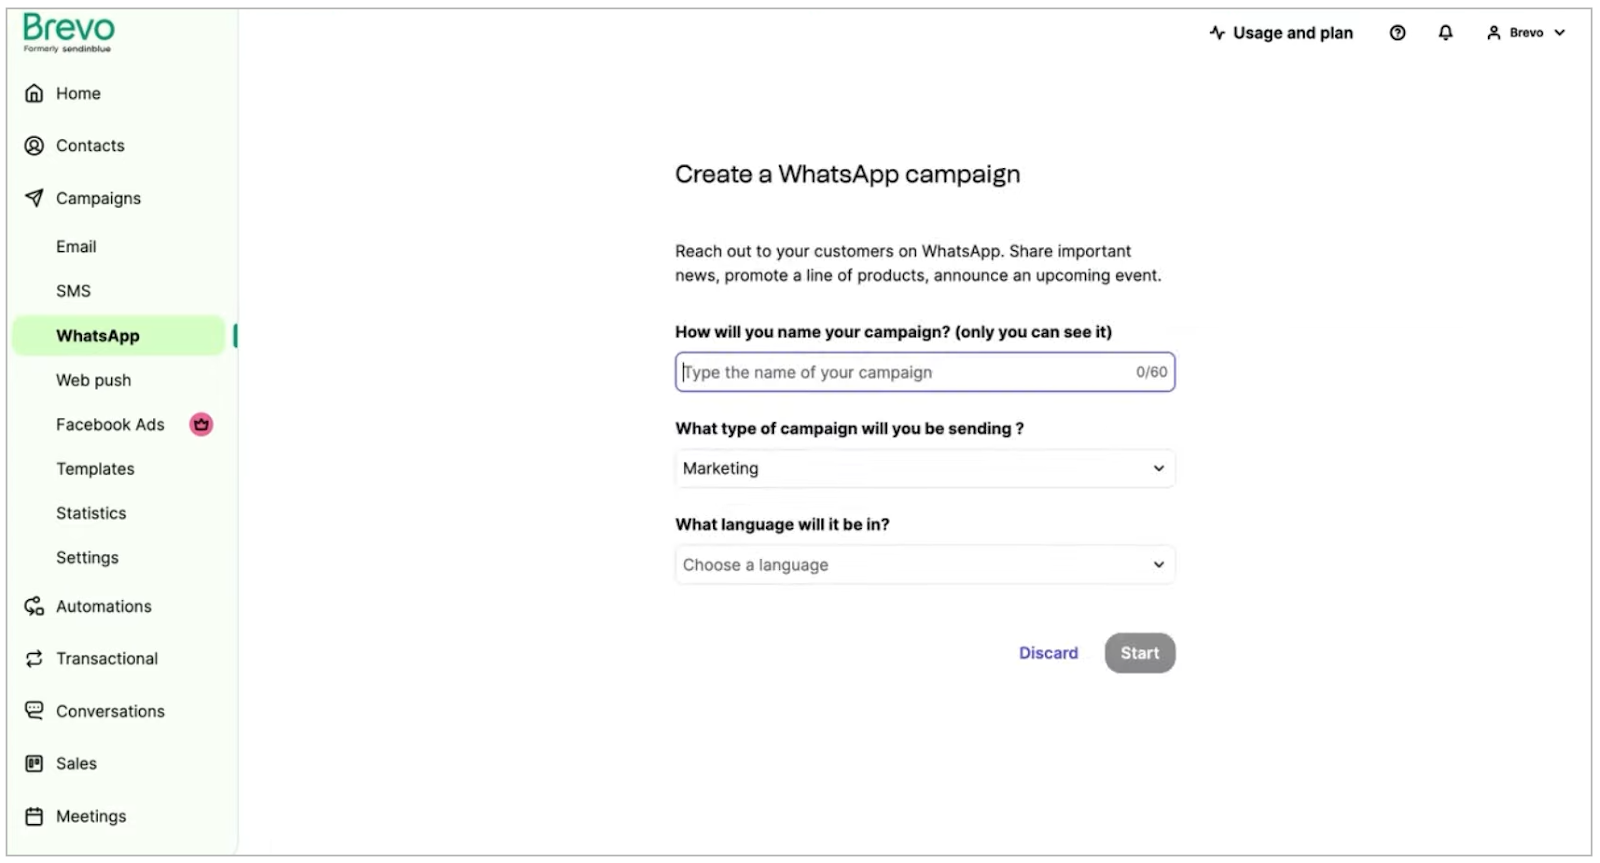Select Campaigns menu item
The image size is (1600, 863).
click(98, 198)
